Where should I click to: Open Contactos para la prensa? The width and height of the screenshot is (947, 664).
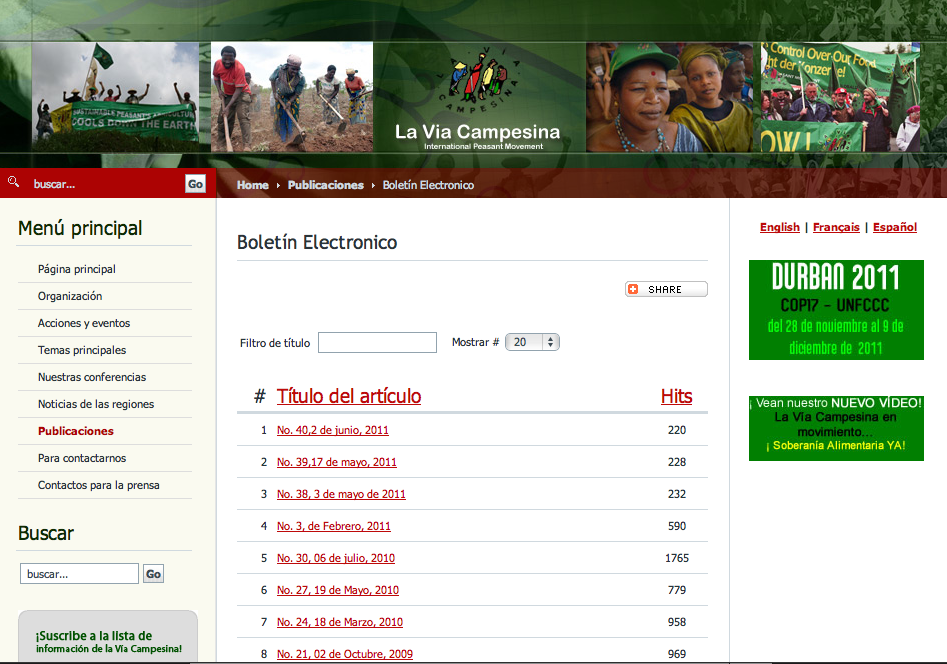99,485
